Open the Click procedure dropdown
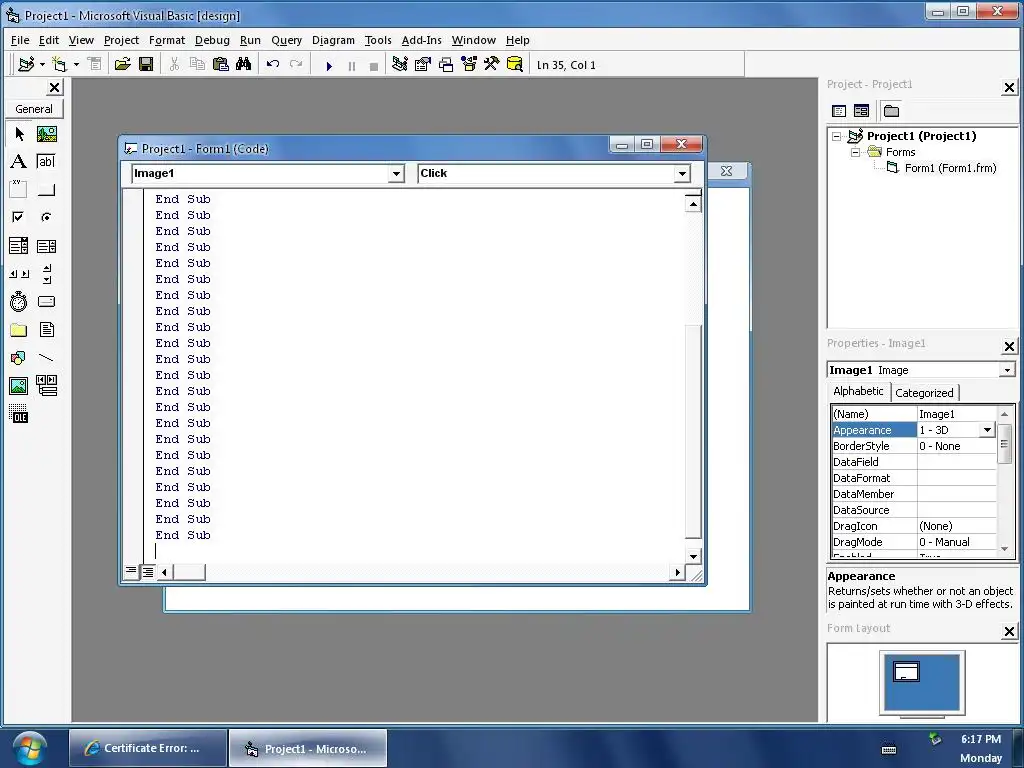This screenshot has height=768, width=1024. point(682,174)
